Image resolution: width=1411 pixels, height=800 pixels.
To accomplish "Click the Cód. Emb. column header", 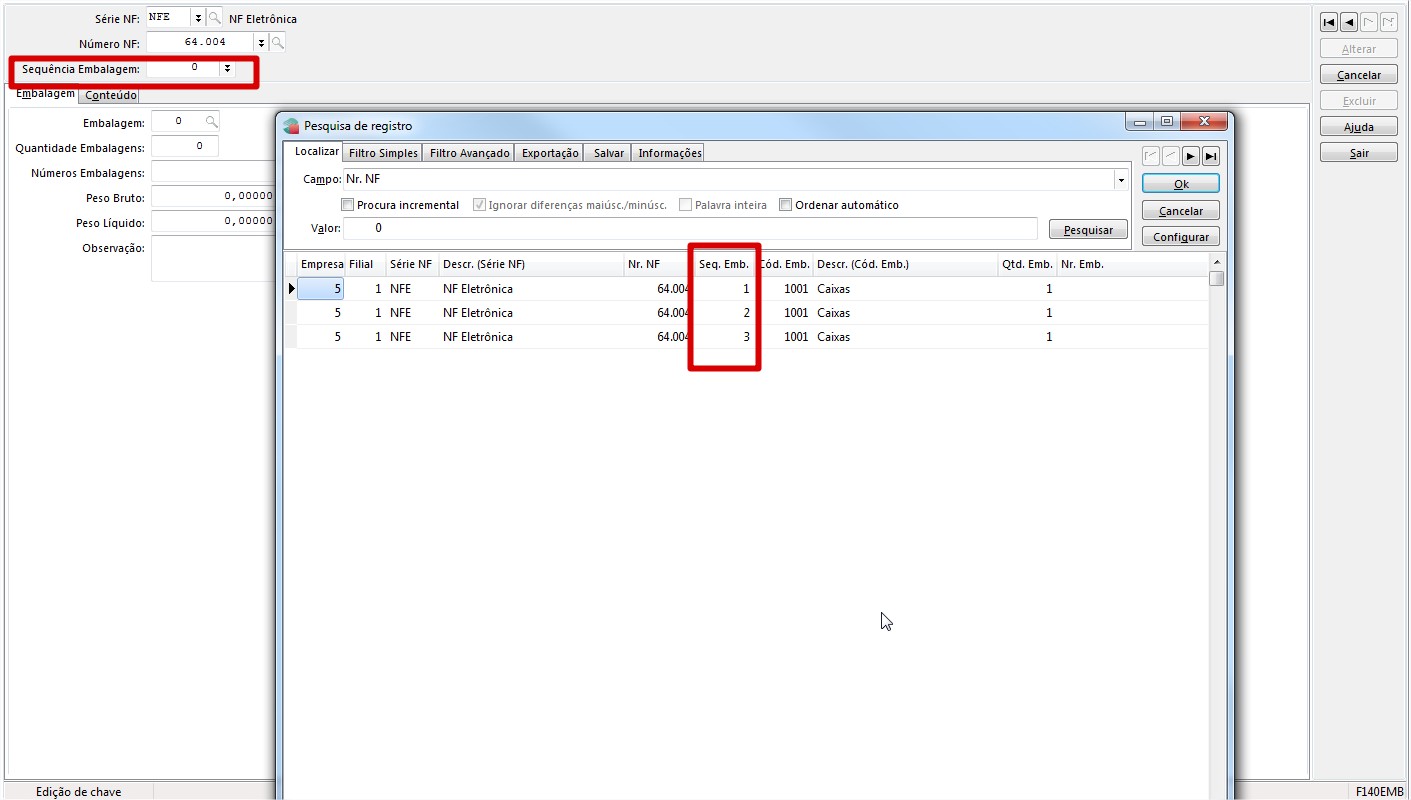I will 785,264.
